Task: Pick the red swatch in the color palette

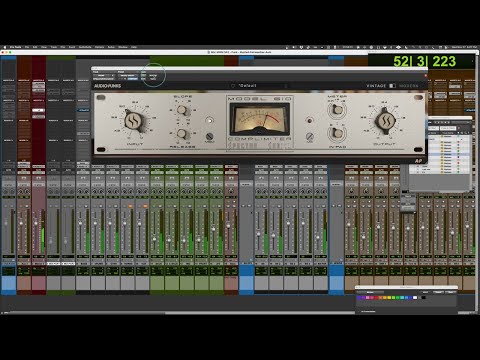Action: click(x=376, y=297)
